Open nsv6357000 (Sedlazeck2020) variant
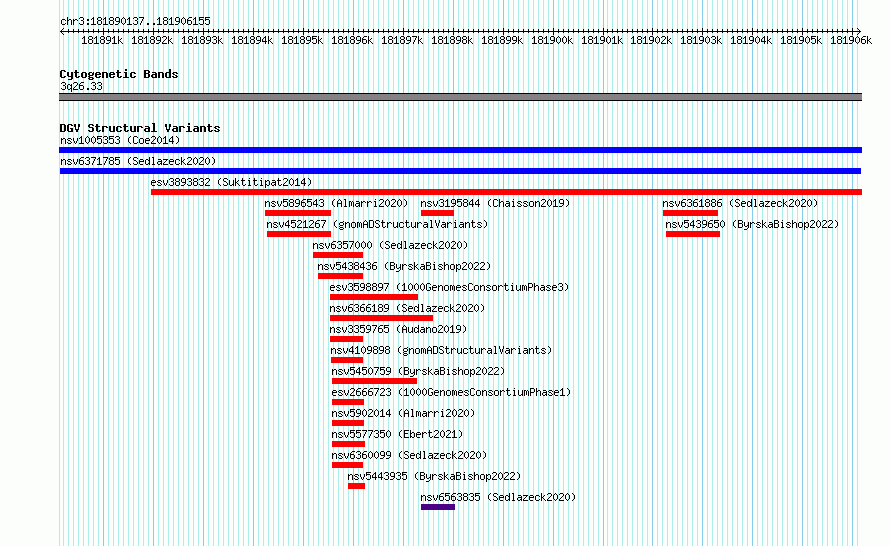890x546 pixels. (391, 245)
